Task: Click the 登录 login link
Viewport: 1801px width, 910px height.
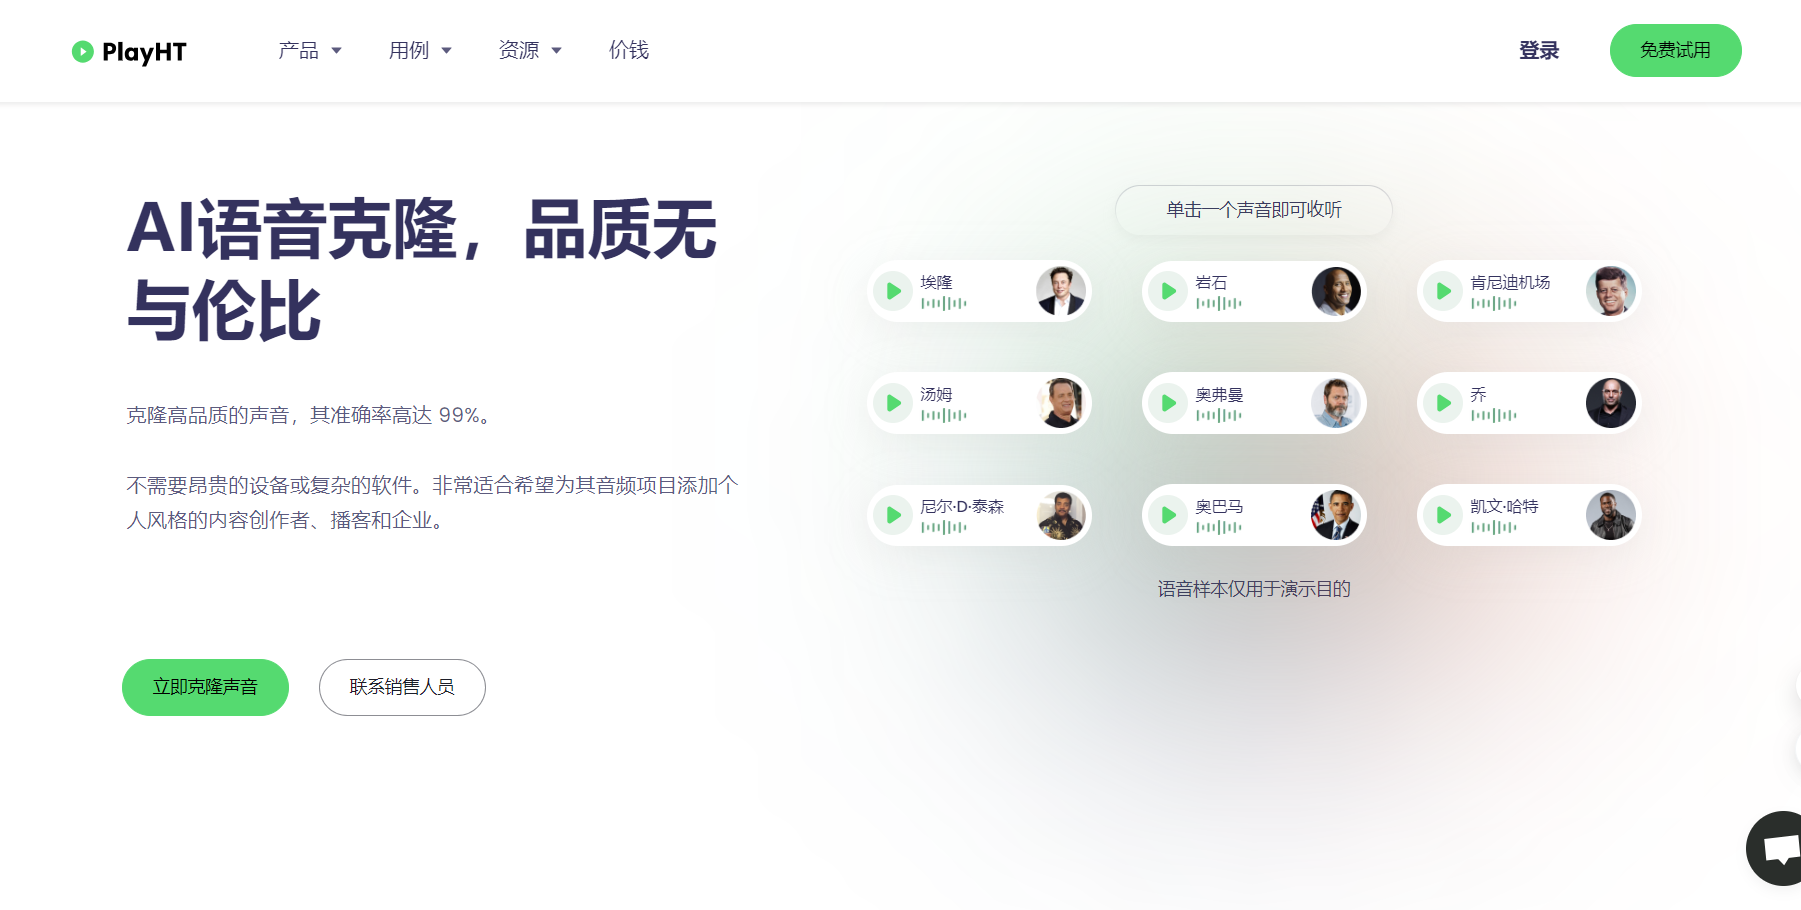Action: click(x=1539, y=51)
